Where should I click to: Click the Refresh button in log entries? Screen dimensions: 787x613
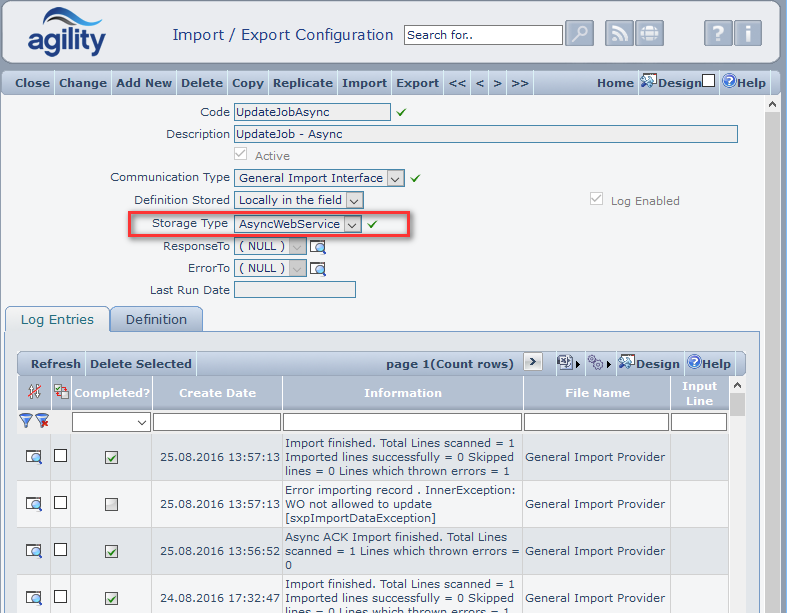pos(55,364)
